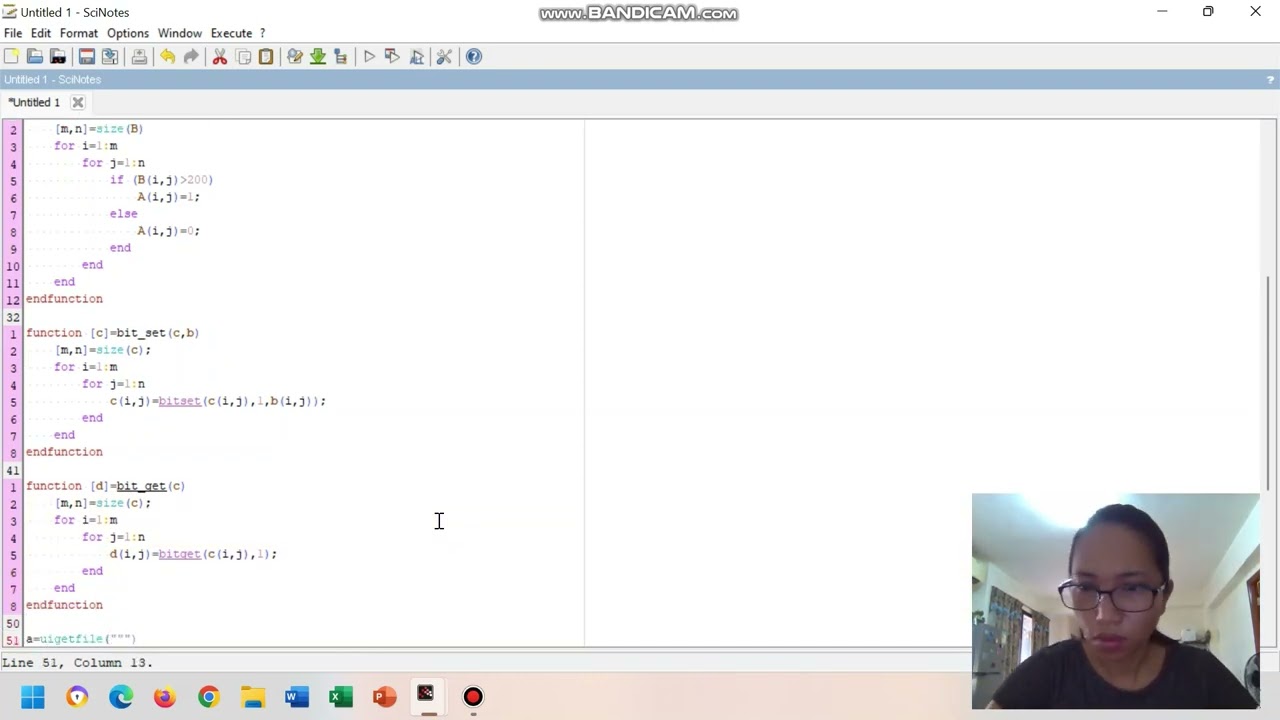Image resolution: width=1280 pixels, height=720 pixels.
Task: Paste using clipboard icon
Action: (x=266, y=57)
